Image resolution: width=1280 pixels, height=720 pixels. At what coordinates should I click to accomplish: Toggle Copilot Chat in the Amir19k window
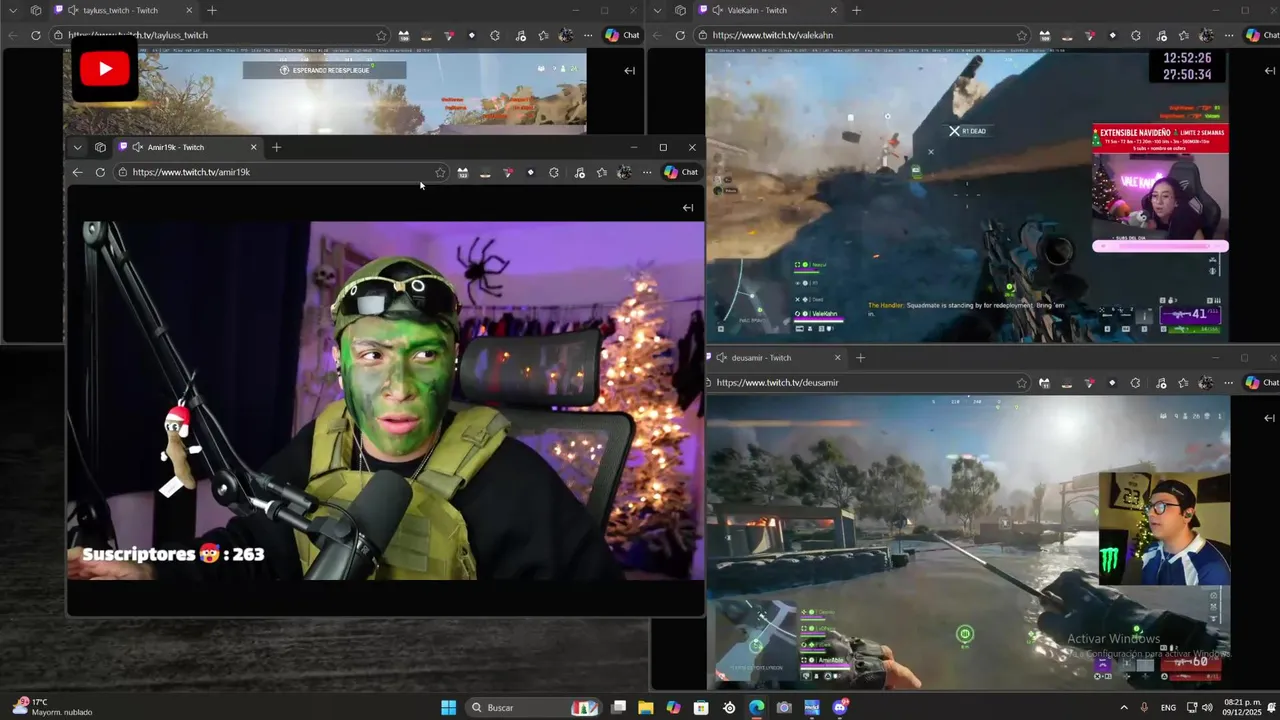coord(681,172)
